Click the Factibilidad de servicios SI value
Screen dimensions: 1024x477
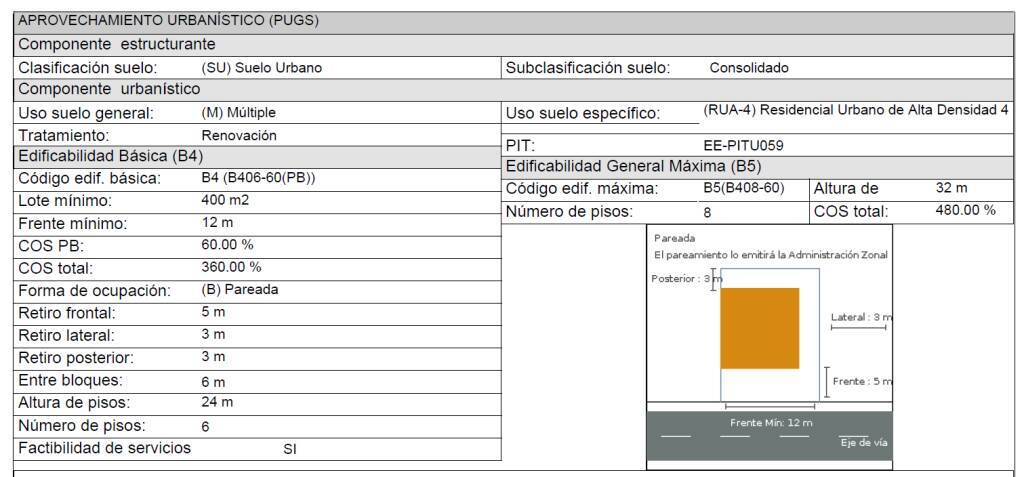[x=290, y=450]
